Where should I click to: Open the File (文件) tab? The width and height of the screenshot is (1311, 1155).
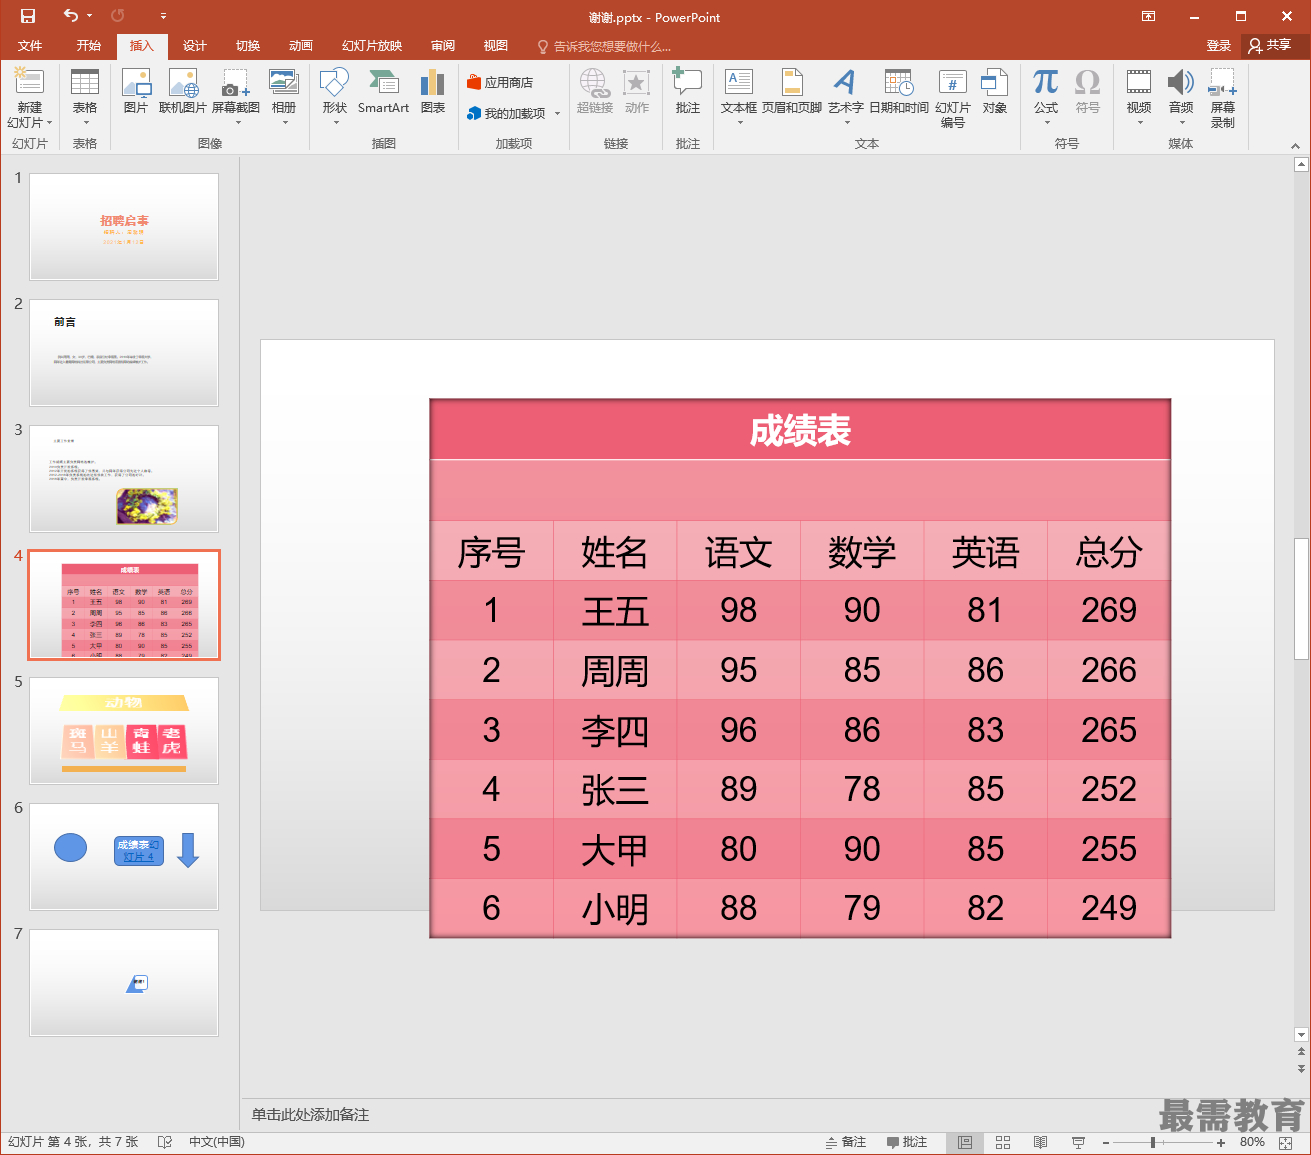(x=30, y=46)
